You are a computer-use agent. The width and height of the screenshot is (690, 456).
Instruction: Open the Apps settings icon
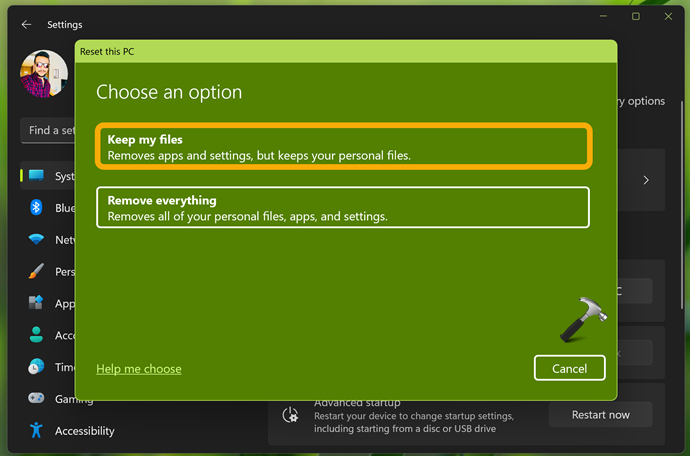pyautogui.click(x=37, y=303)
